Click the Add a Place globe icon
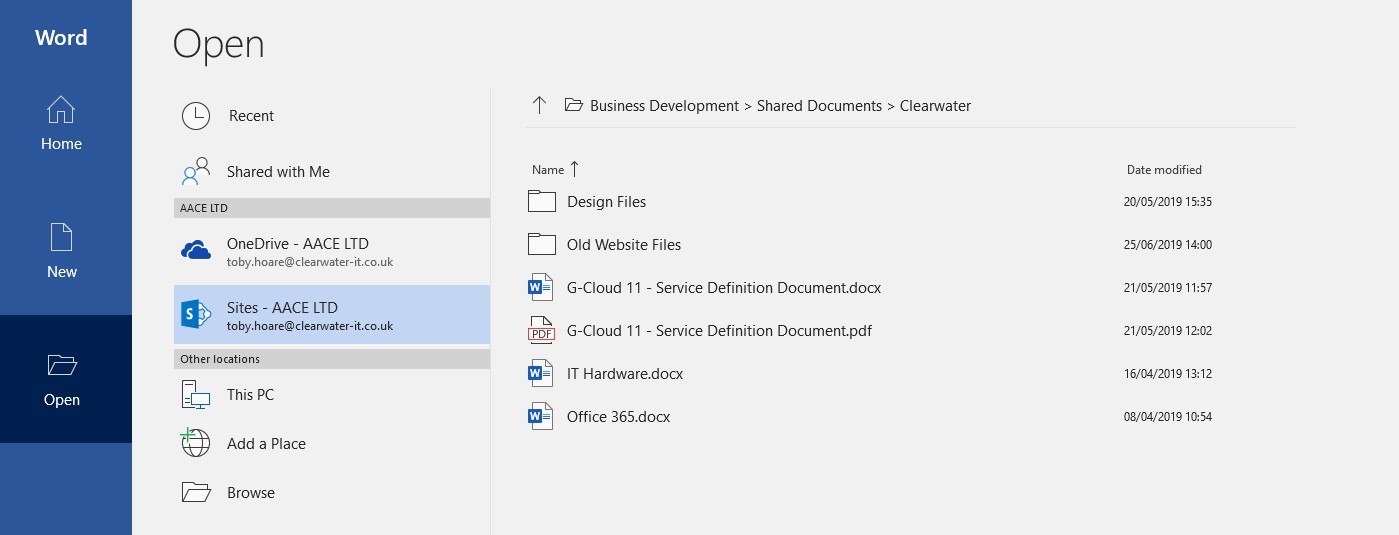 pos(196,443)
